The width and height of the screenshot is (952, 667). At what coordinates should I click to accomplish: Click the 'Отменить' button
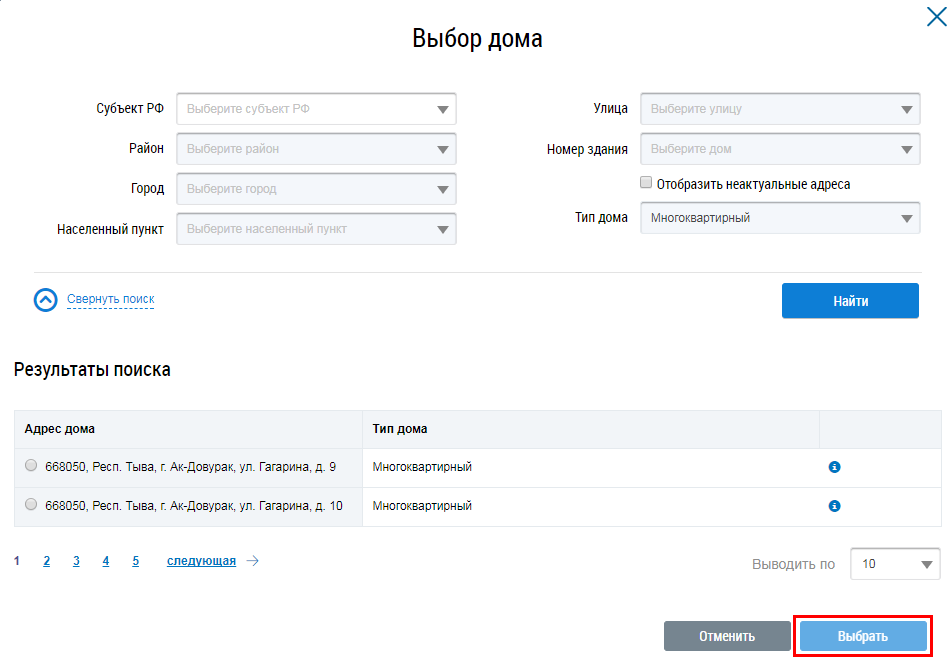coord(726,636)
